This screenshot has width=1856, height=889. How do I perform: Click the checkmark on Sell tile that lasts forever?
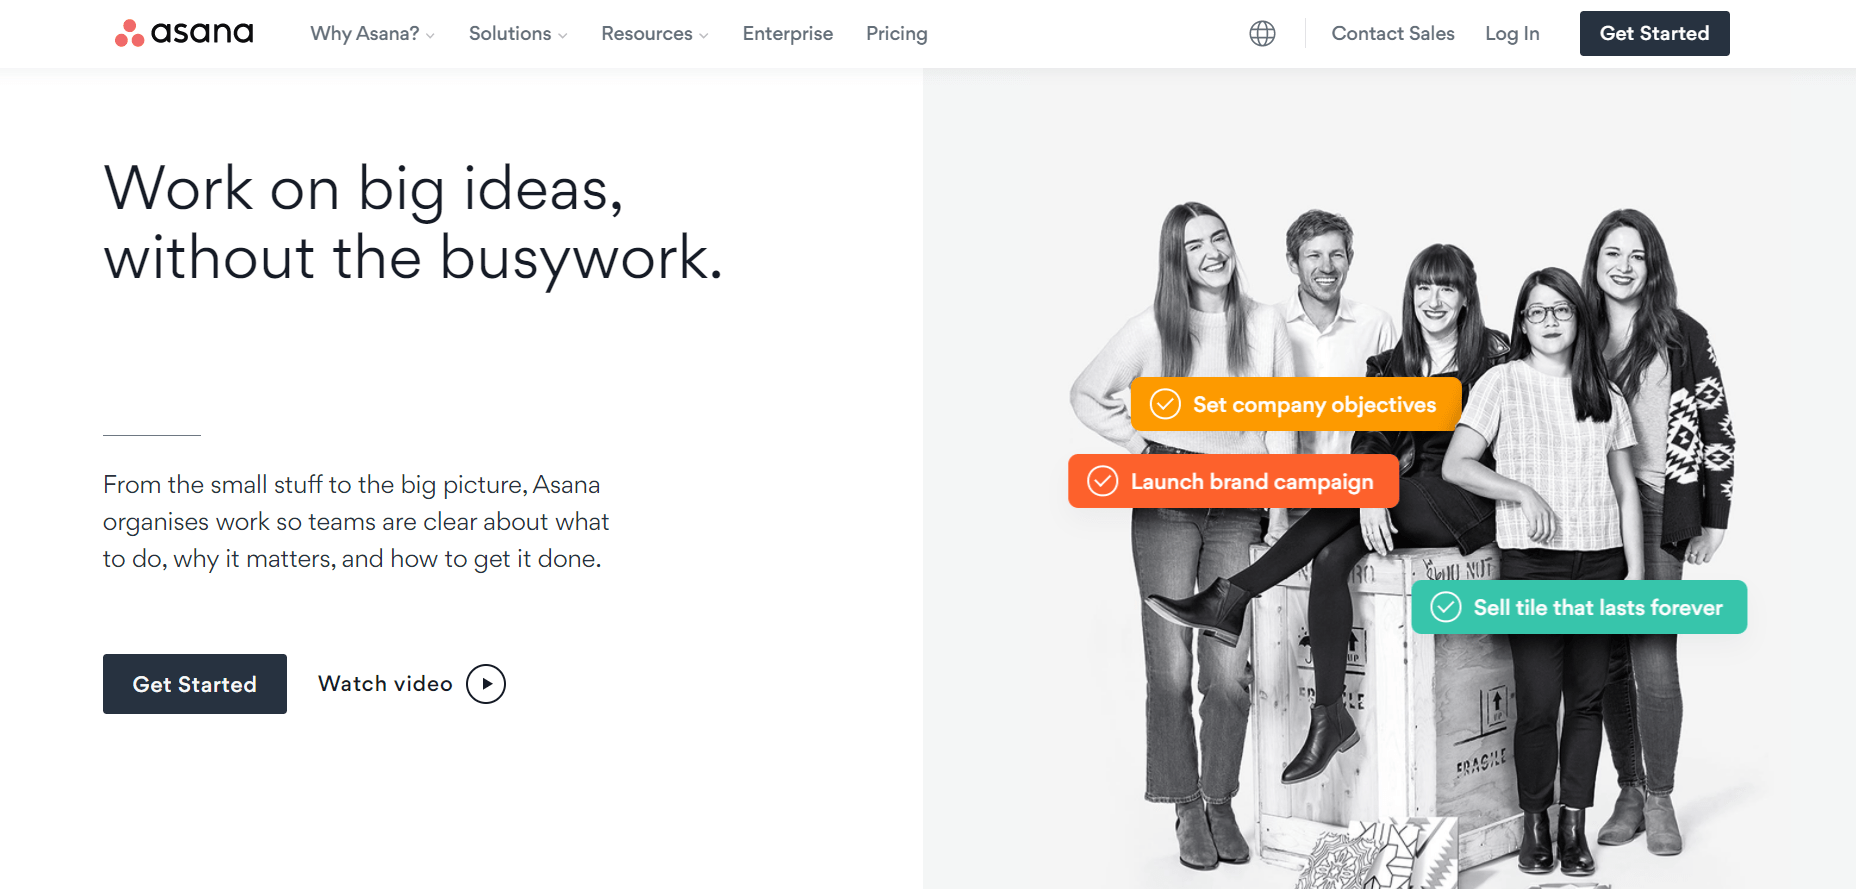click(x=1446, y=607)
